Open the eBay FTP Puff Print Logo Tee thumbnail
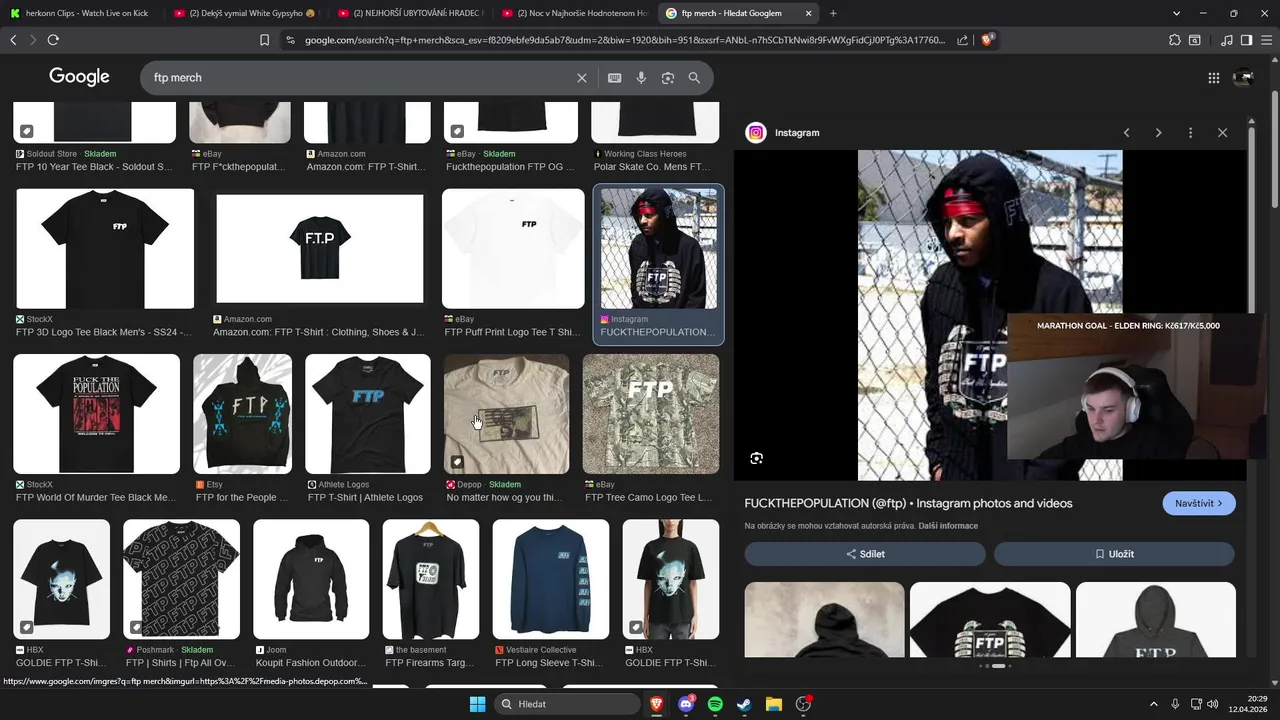 click(x=513, y=249)
